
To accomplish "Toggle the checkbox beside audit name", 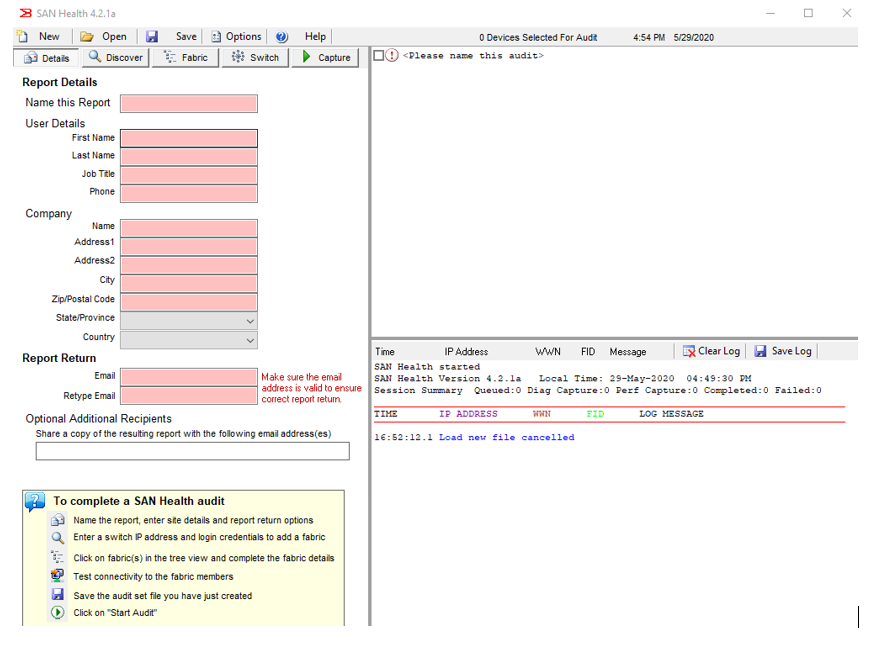I will 379,56.
